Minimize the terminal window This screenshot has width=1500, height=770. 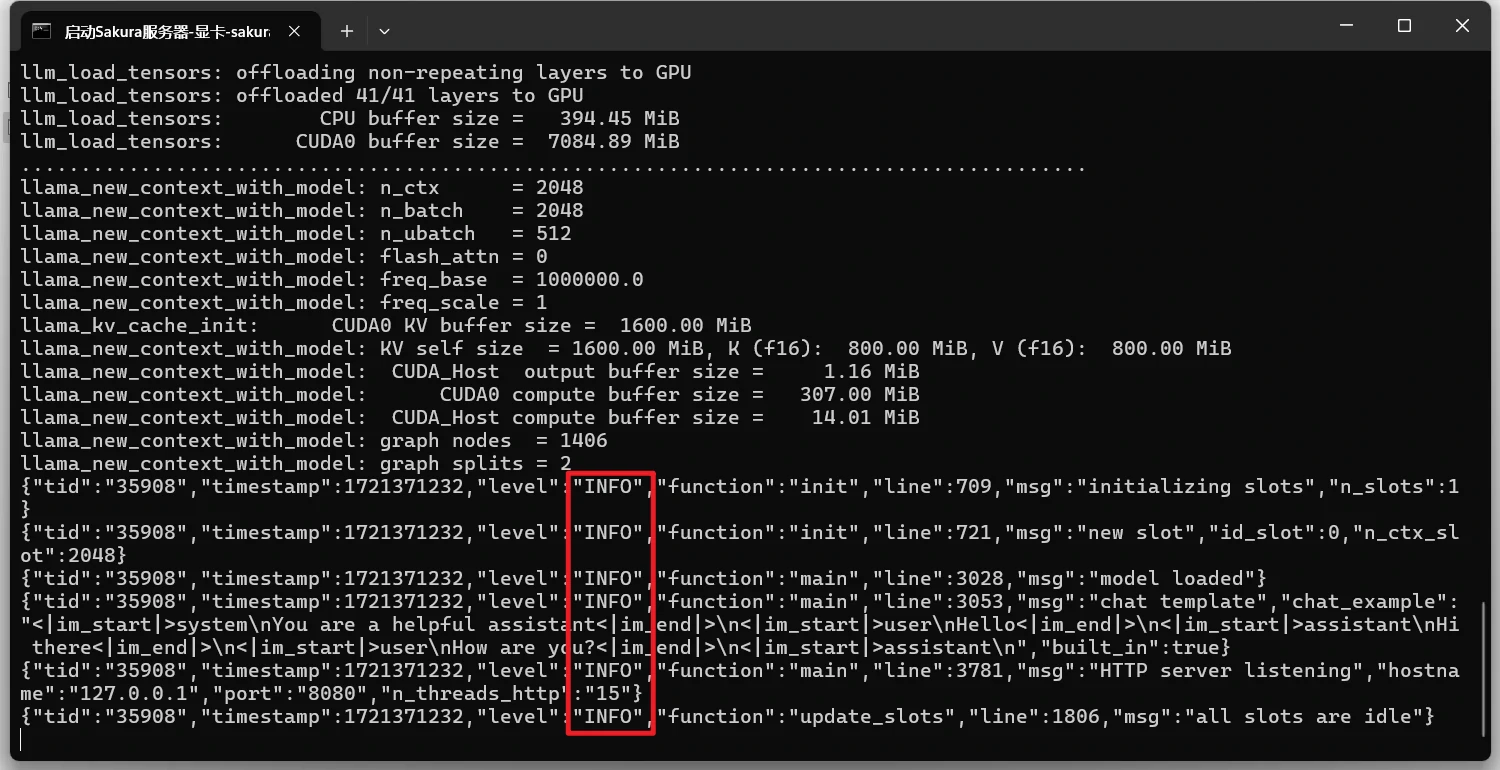click(x=1346, y=27)
